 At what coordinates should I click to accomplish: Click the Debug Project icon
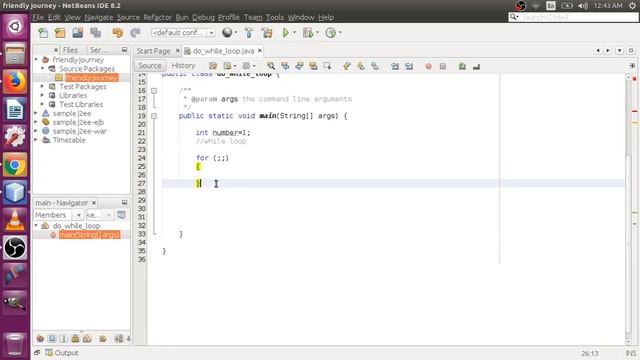pyautogui.click(x=308, y=33)
